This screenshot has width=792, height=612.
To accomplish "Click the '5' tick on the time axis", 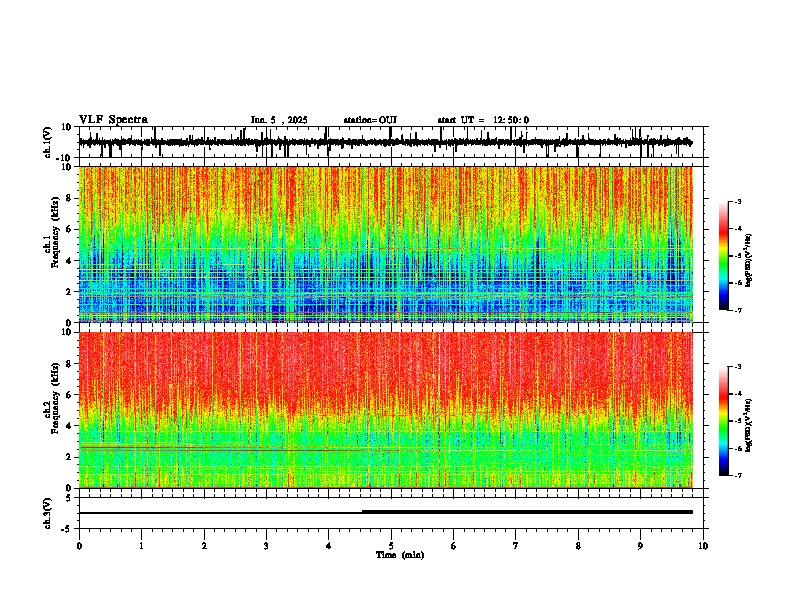I will click(x=391, y=546).
